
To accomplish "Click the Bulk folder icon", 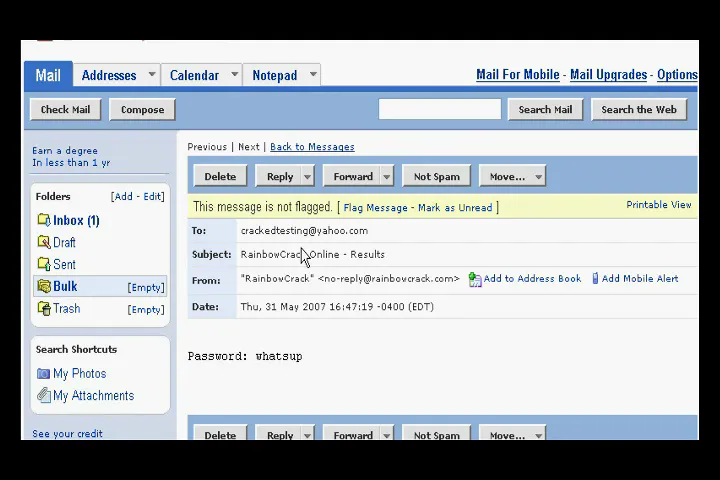I will point(44,286).
